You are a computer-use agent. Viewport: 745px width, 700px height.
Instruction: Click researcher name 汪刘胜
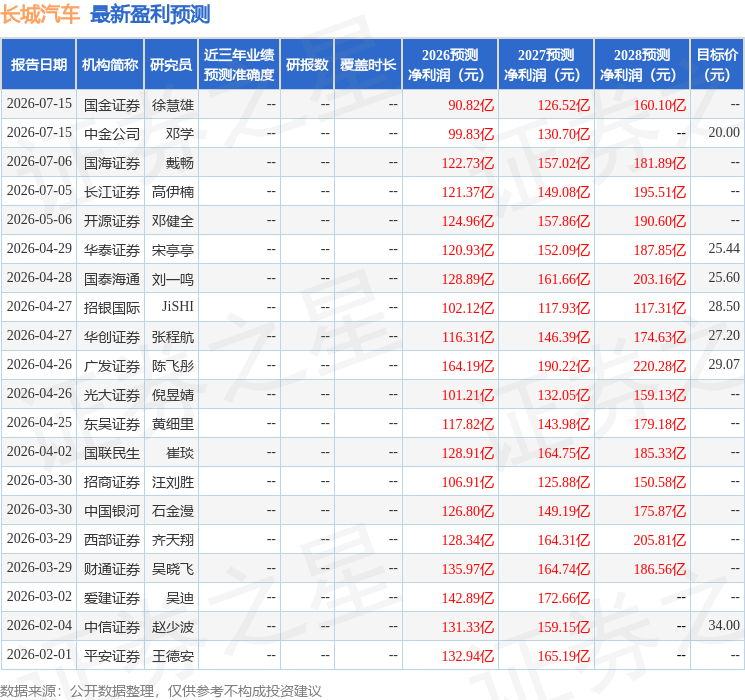point(172,482)
